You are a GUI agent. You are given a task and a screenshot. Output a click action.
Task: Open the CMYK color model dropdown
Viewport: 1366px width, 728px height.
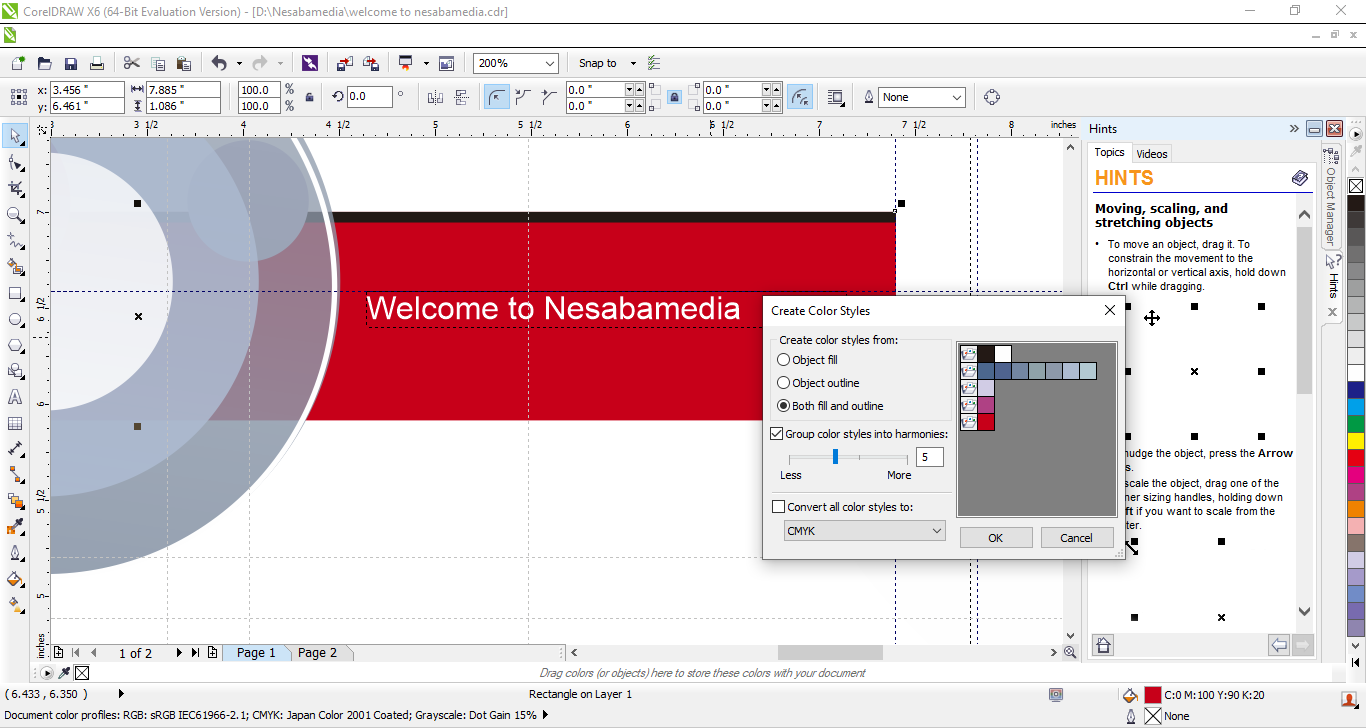pyautogui.click(x=865, y=531)
